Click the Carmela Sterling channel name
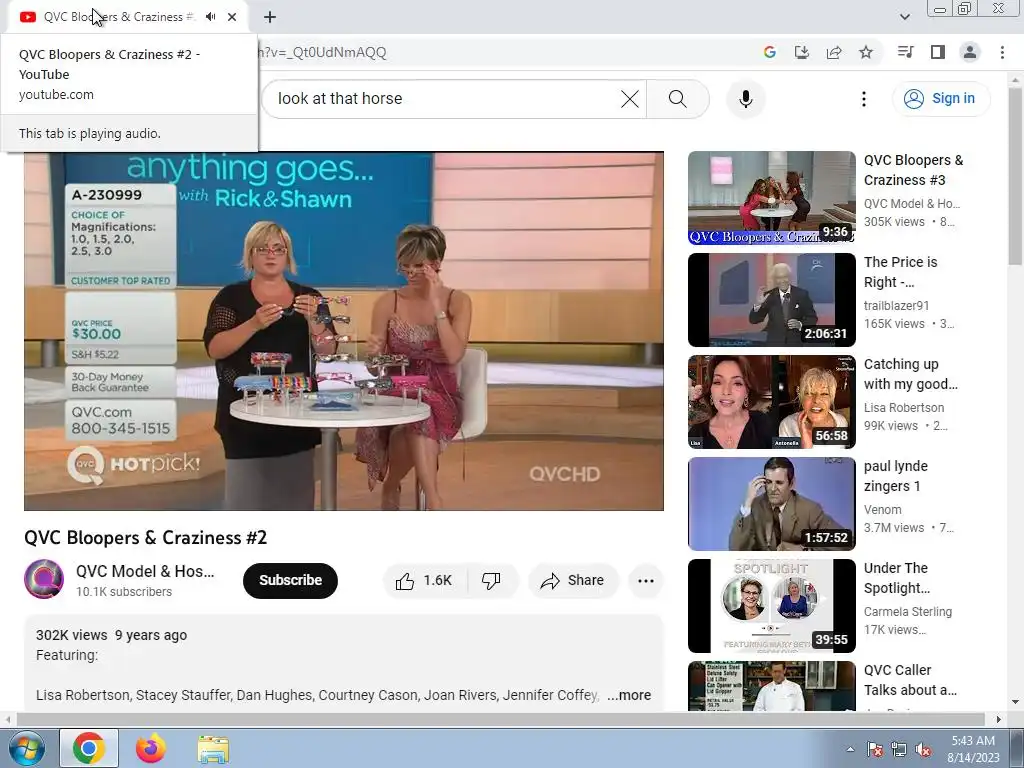 [x=908, y=611]
